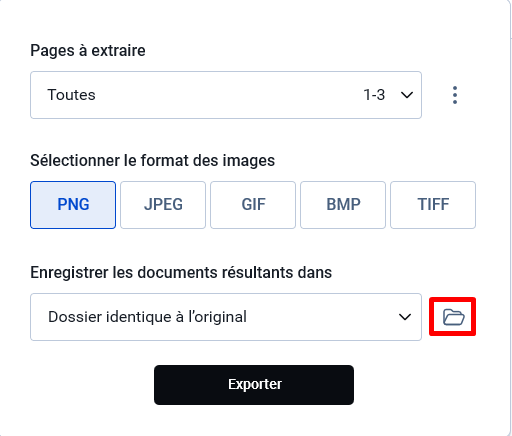512x436 pixels.
Task: Choose GIF as image format
Action: [x=253, y=205]
